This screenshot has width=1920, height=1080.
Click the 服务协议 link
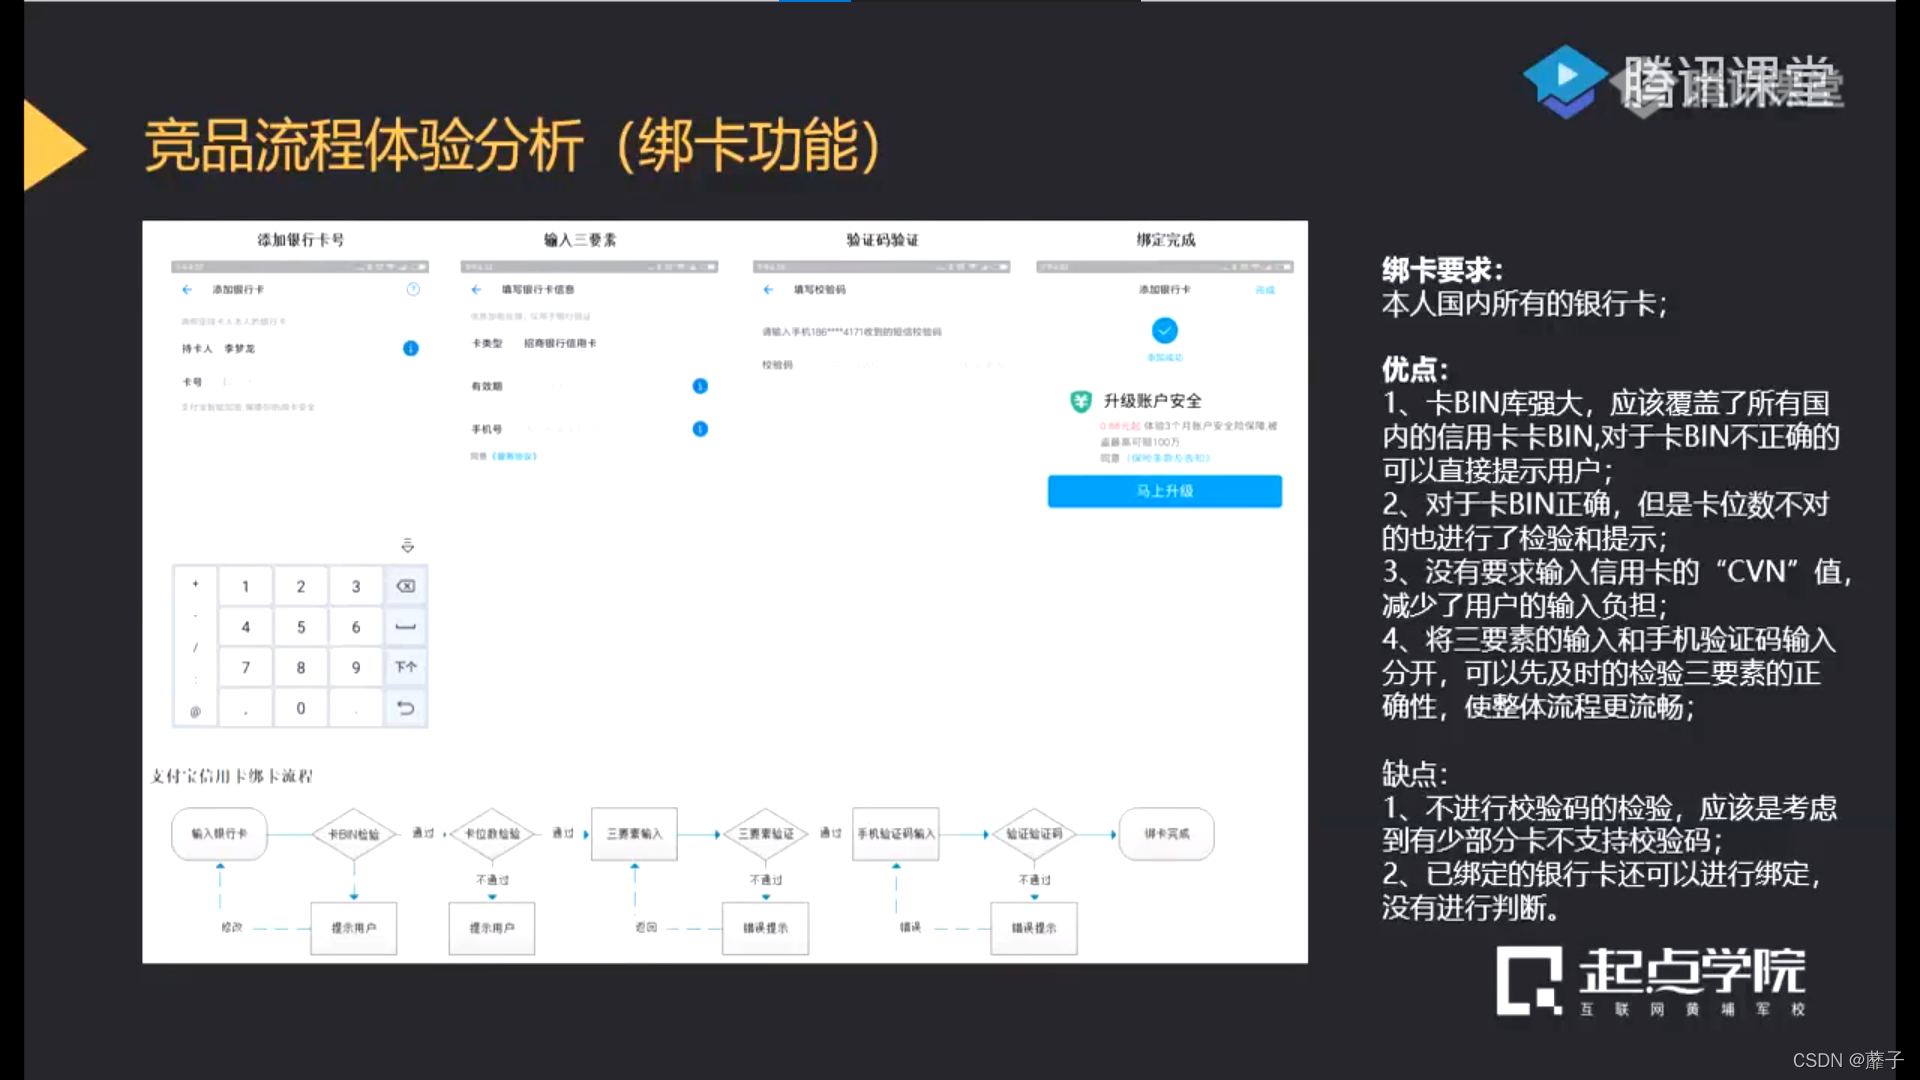tap(515, 456)
